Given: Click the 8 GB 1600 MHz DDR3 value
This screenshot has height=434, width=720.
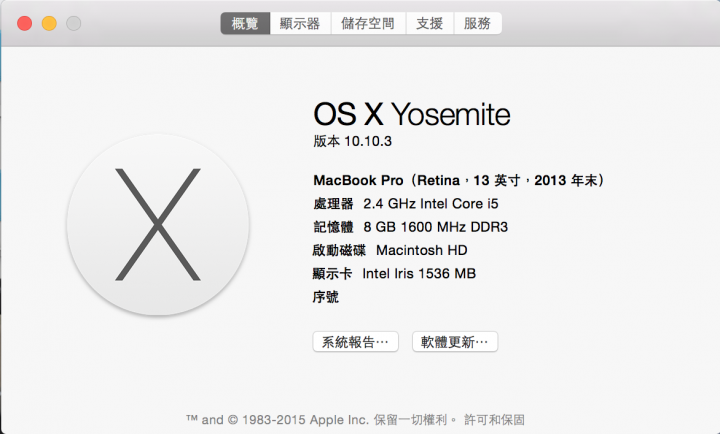Looking at the screenshot, I should 436,227.
